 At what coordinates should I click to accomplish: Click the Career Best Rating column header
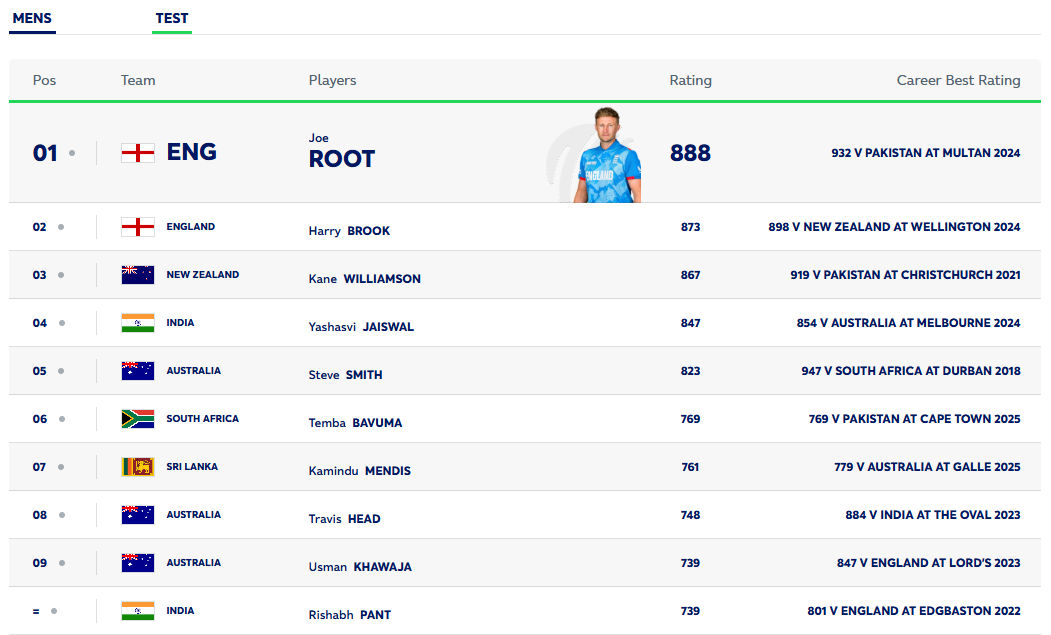[x=958, y=80]
